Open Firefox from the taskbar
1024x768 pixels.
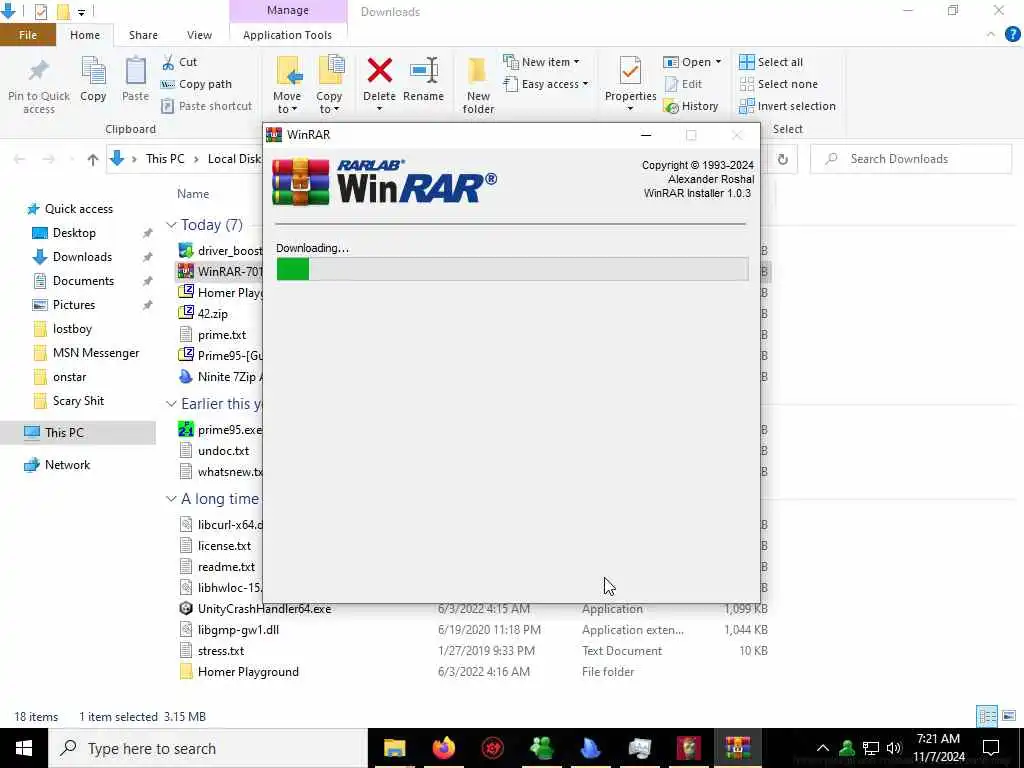[x=443, y=748]
